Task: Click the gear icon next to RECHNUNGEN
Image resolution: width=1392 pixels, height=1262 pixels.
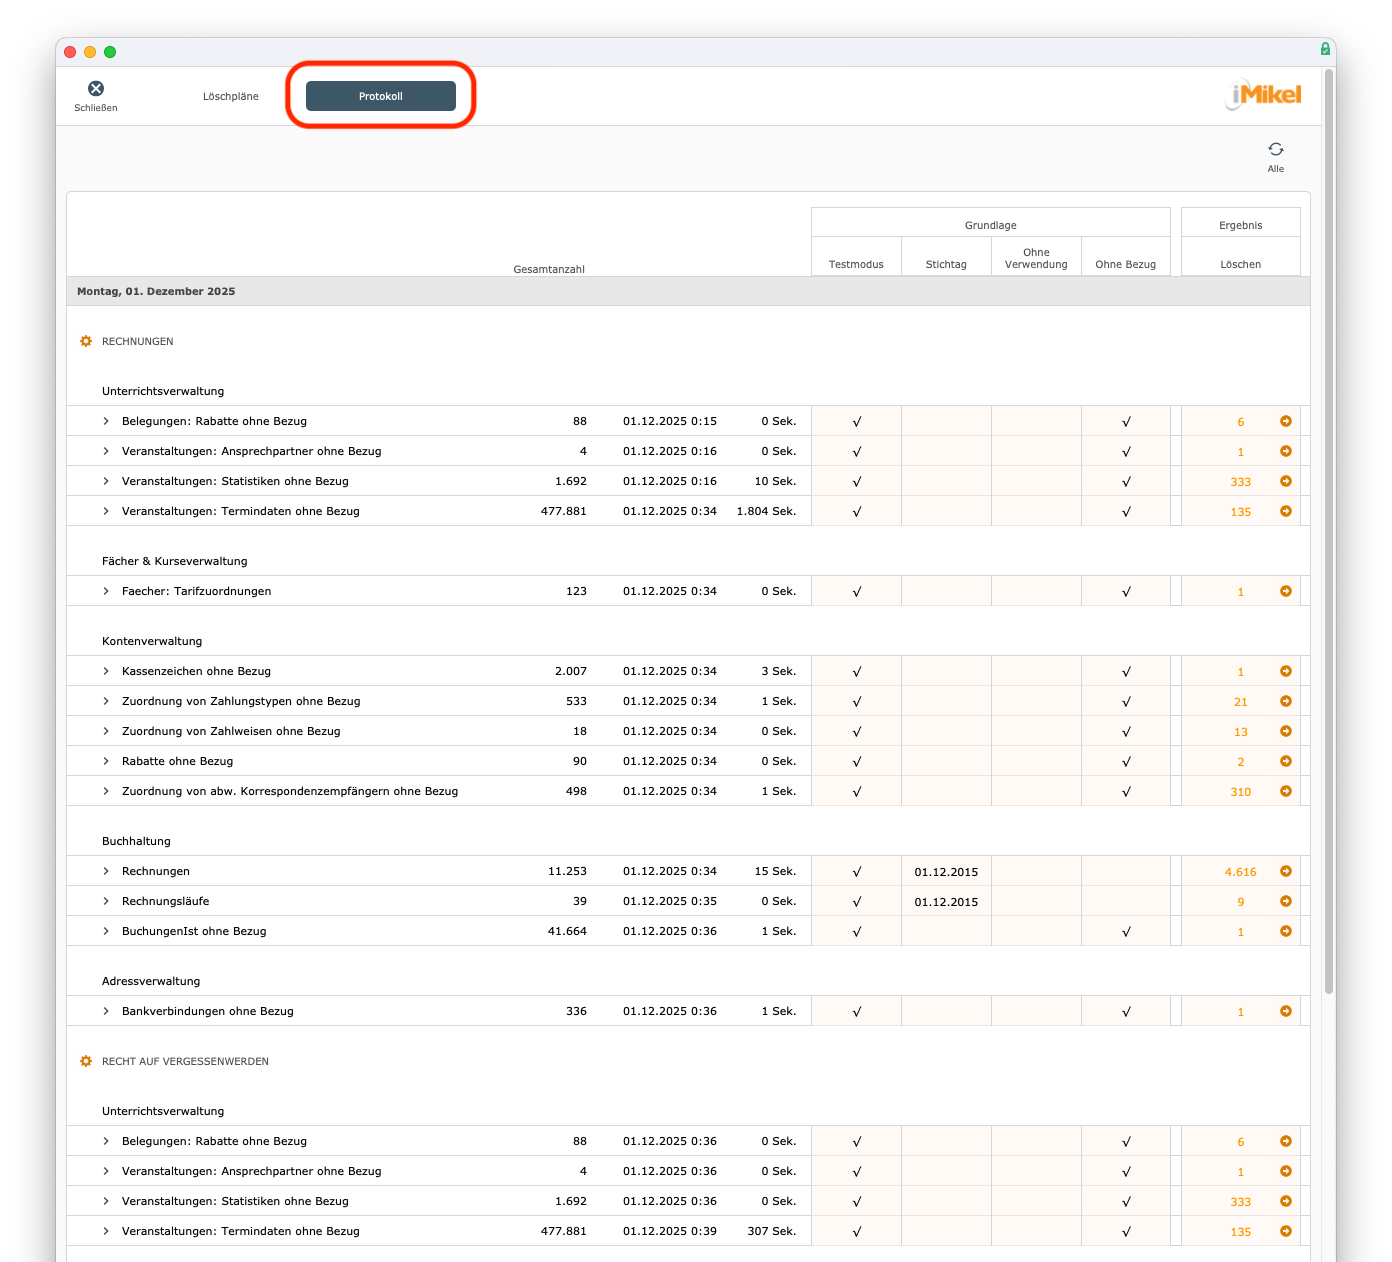Action: 86,342
